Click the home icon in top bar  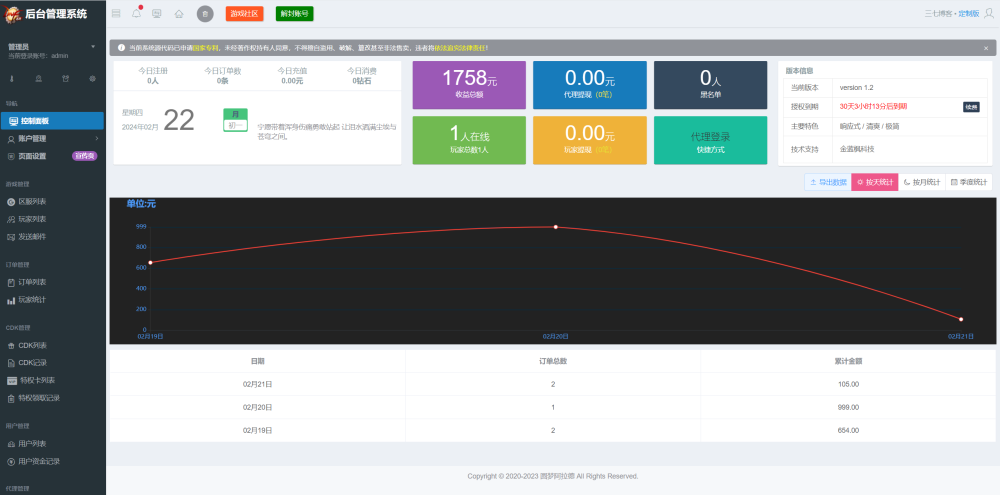[x=178, y=13]
